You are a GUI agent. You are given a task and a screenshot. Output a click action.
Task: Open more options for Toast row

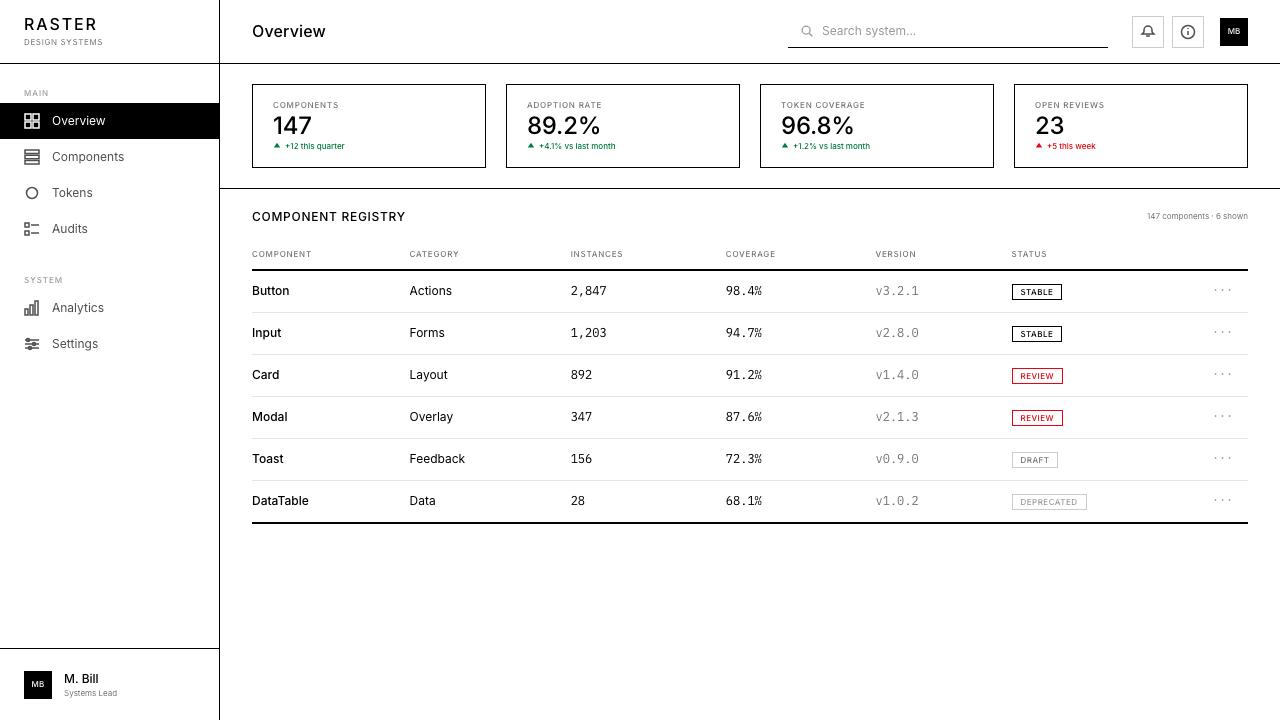(x=1223, y=459)
